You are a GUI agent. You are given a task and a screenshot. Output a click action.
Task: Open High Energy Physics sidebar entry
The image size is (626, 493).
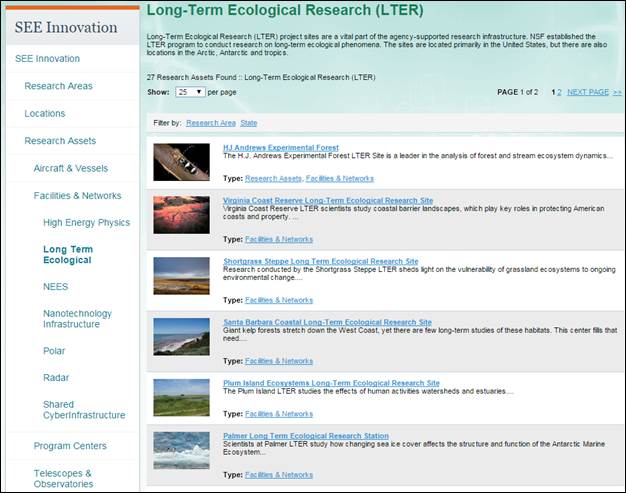pyautogui.click(x=86, y=223)
